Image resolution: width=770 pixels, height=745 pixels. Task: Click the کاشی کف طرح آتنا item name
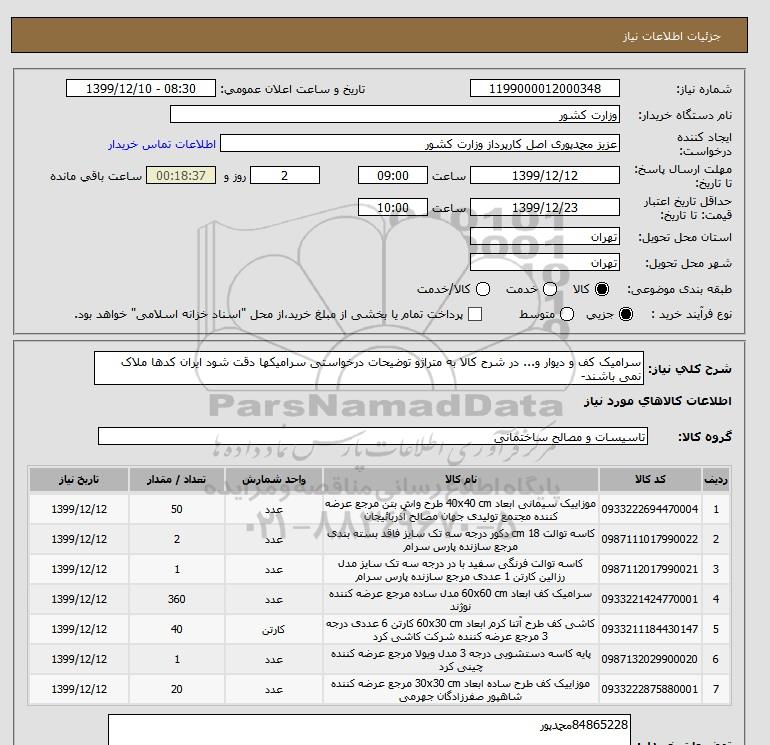461,630
